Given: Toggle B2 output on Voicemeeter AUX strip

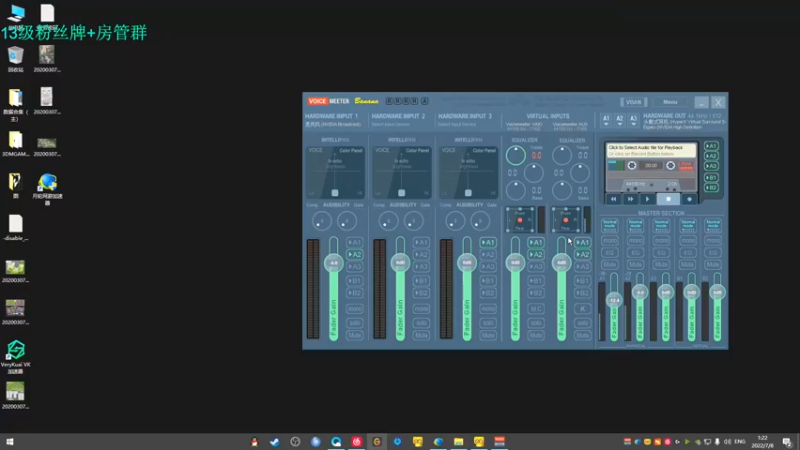Looking at the screenshot, I should [x=582, y=293].
